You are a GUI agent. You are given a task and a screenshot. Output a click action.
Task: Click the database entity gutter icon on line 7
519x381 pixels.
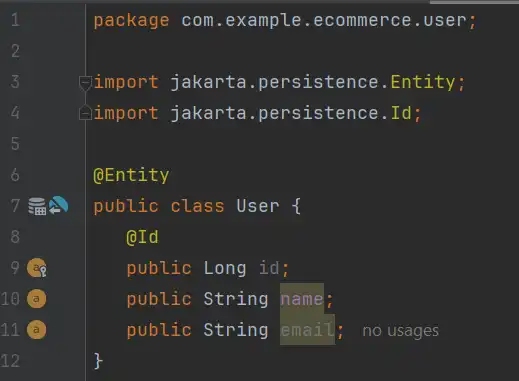pyautogui.click(x=37, y=206)
